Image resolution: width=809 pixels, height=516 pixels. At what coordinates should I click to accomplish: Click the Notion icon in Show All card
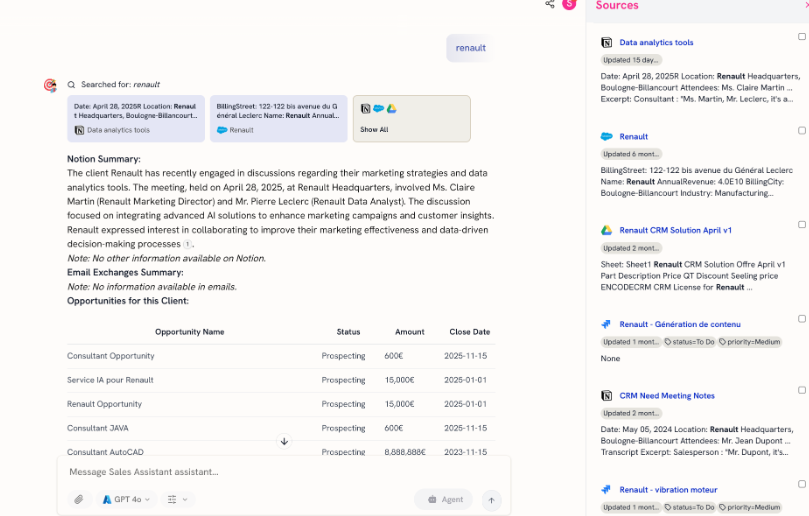point(365,109)
